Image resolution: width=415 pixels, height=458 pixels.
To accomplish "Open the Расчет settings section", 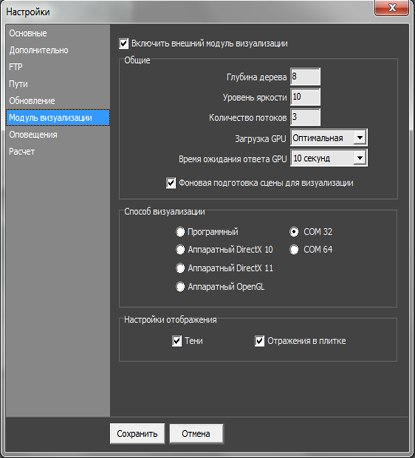I will click(22, 152).
